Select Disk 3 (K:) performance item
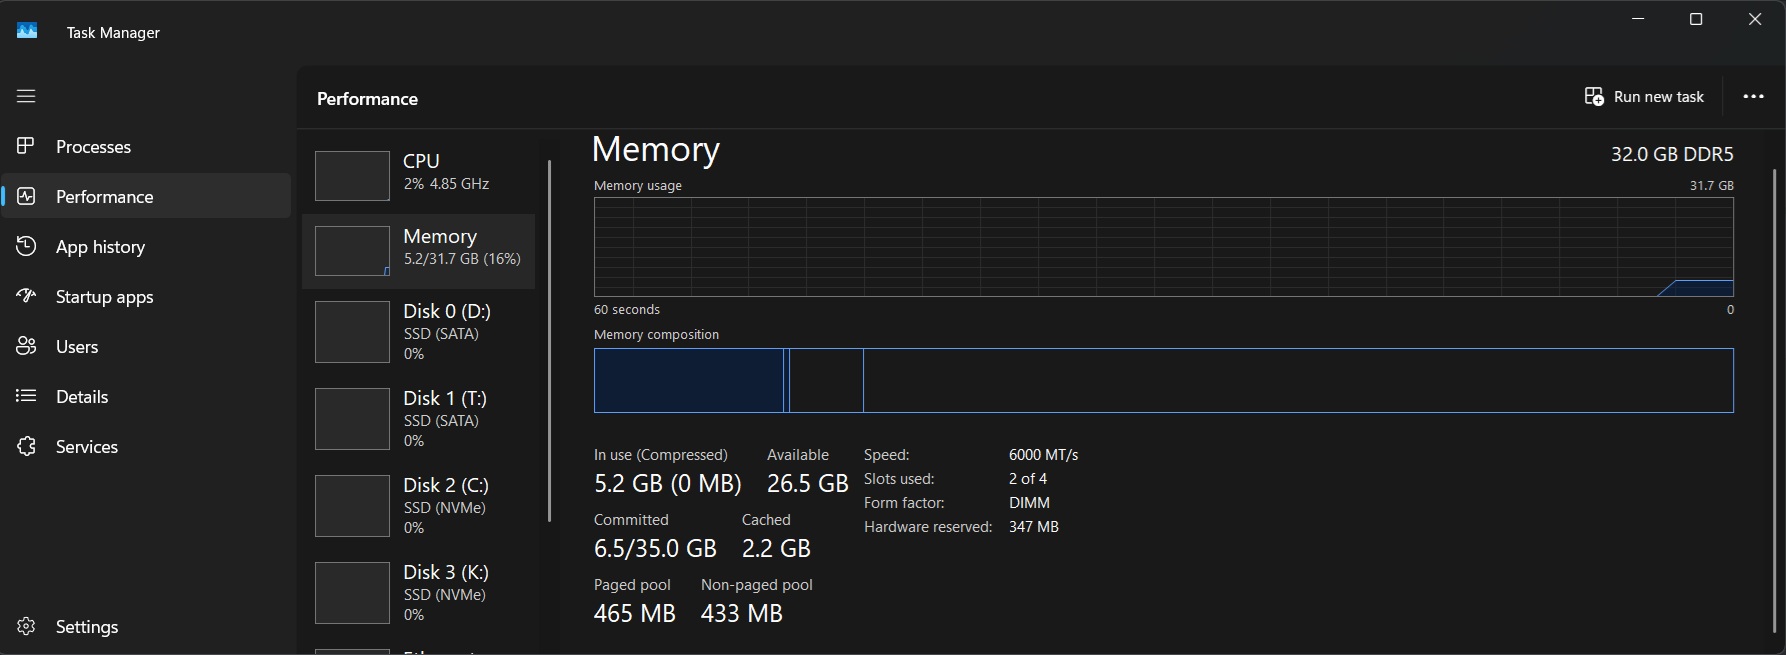The image size is (1786, 655). coord(419,593)
